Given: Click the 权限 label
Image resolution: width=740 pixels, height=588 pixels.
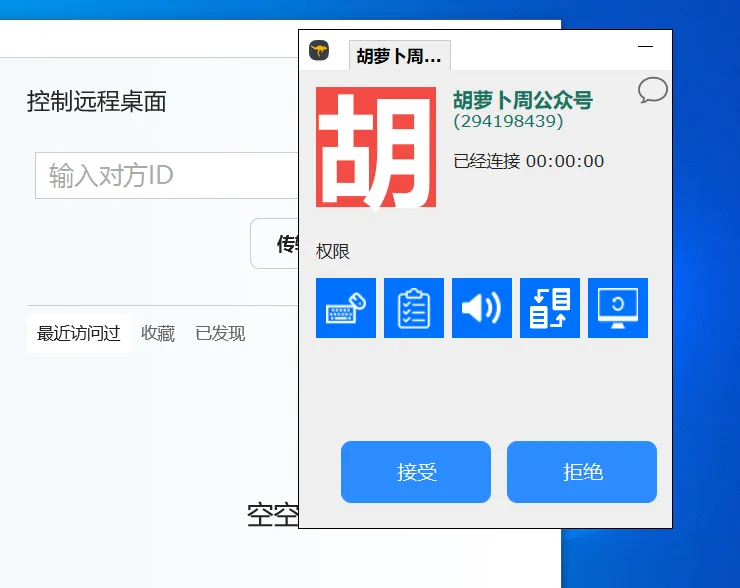Looking at the screenshot, I should (x=333, y=252).
